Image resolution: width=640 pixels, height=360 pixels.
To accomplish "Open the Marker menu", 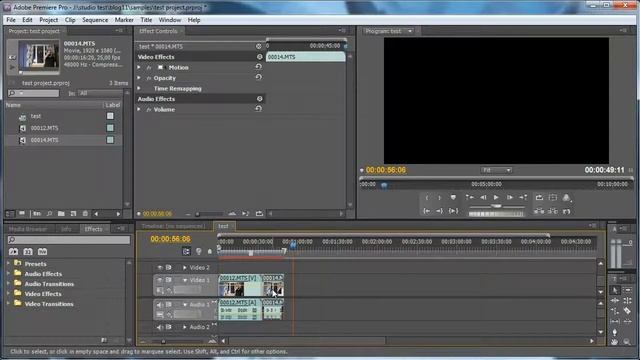I will (124, 20).
